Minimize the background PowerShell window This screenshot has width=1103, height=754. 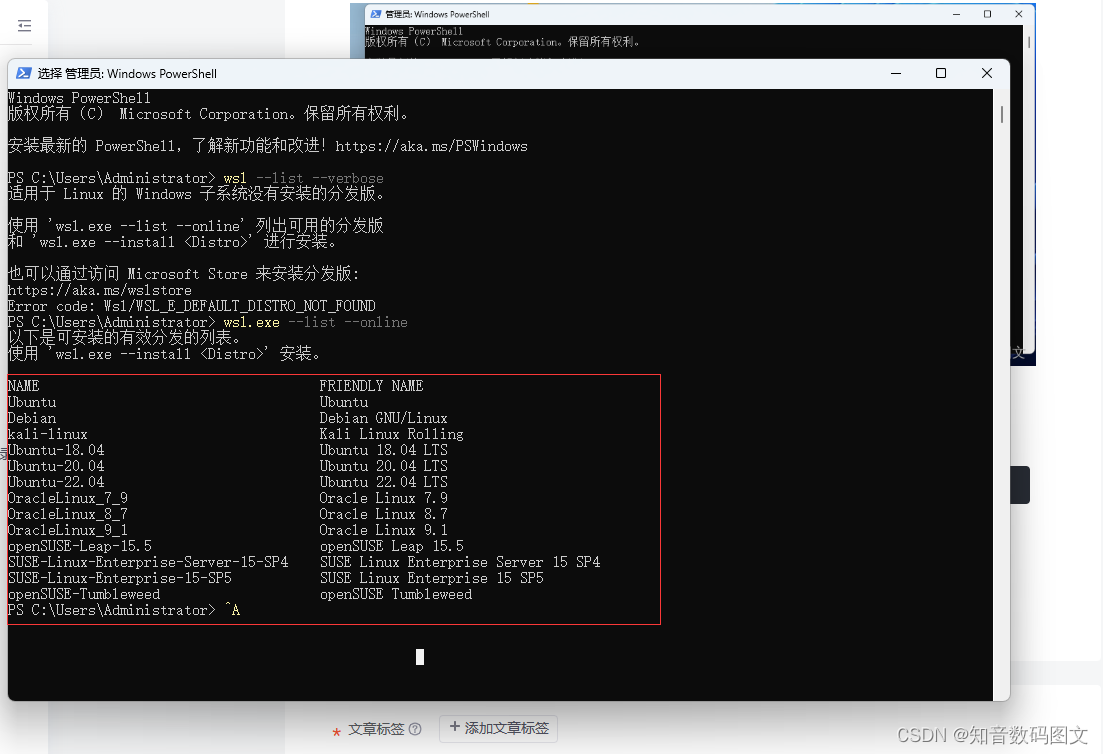(957, 14)
